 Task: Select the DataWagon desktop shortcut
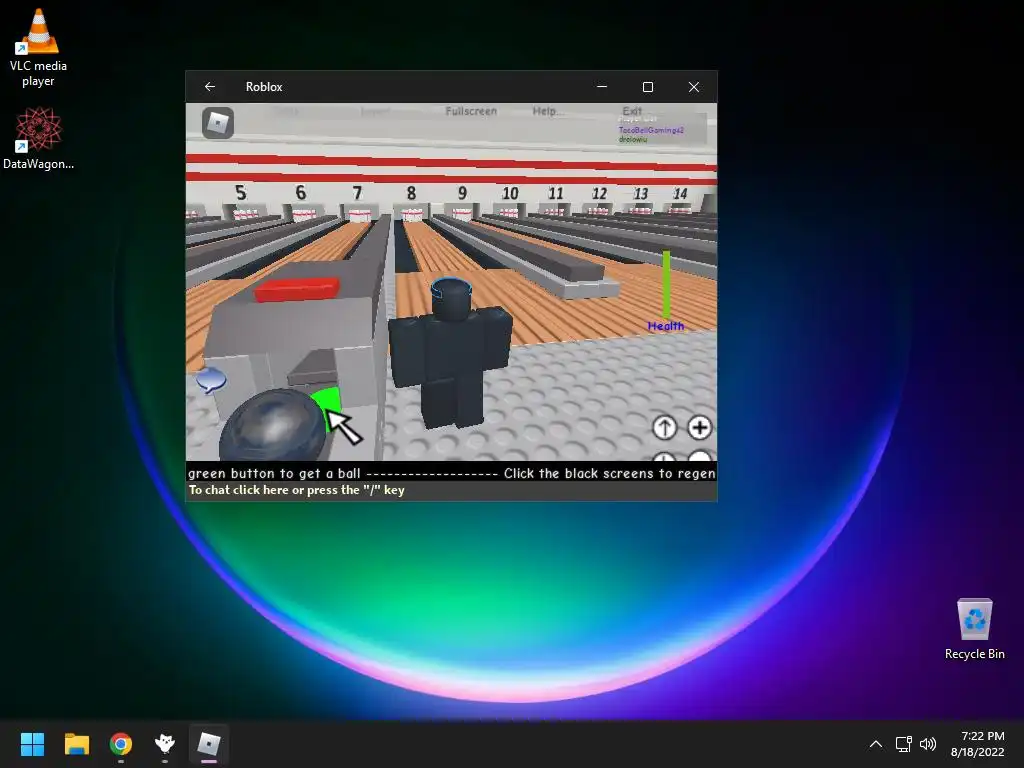[38, 139]
